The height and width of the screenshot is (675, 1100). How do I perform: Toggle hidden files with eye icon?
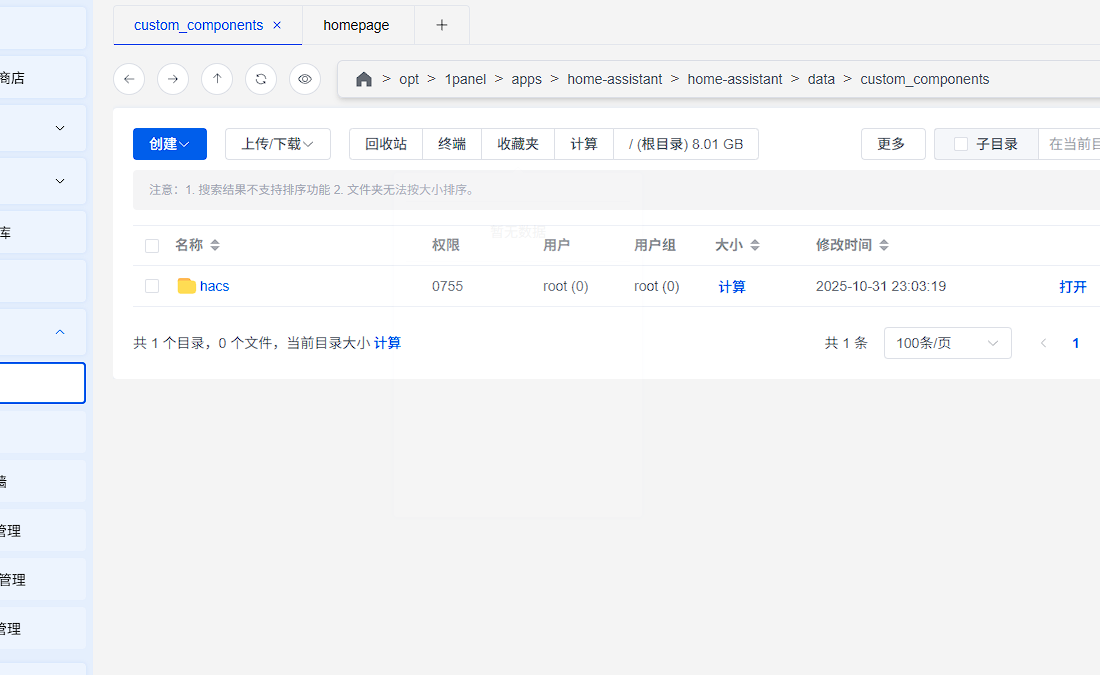[305, 79]
